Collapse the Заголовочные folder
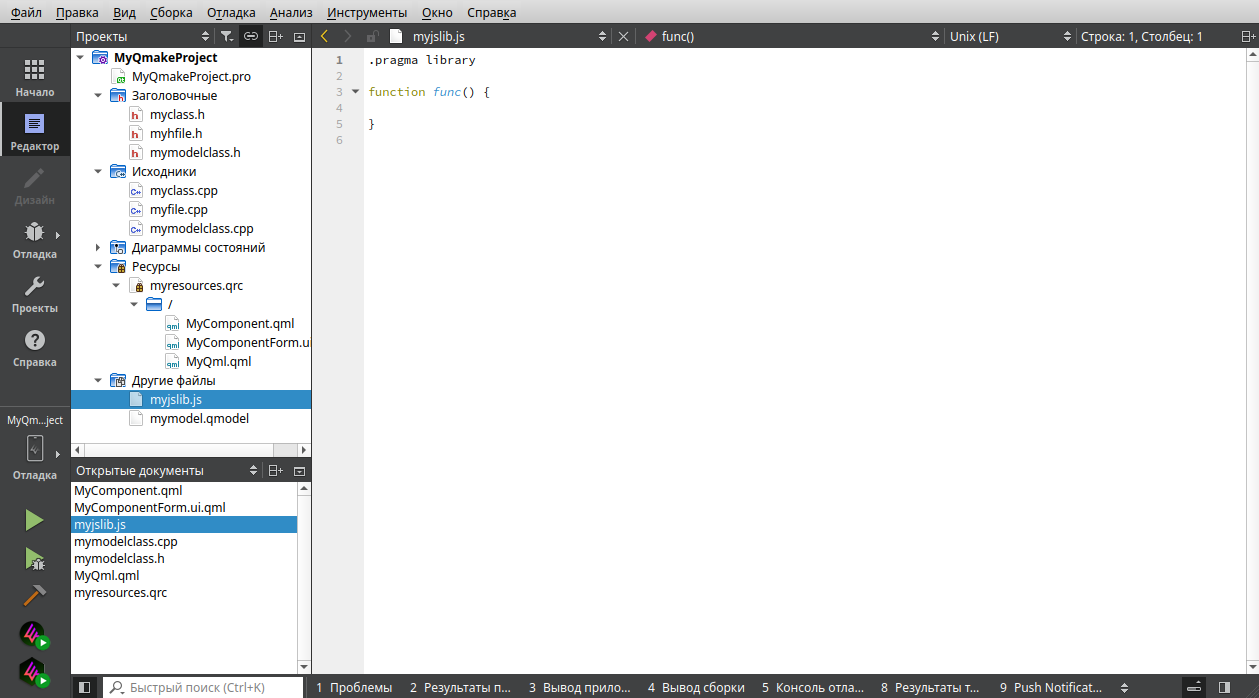Image resolution: width=1259 pixels, height=698 pixels. tap(98, 96)
